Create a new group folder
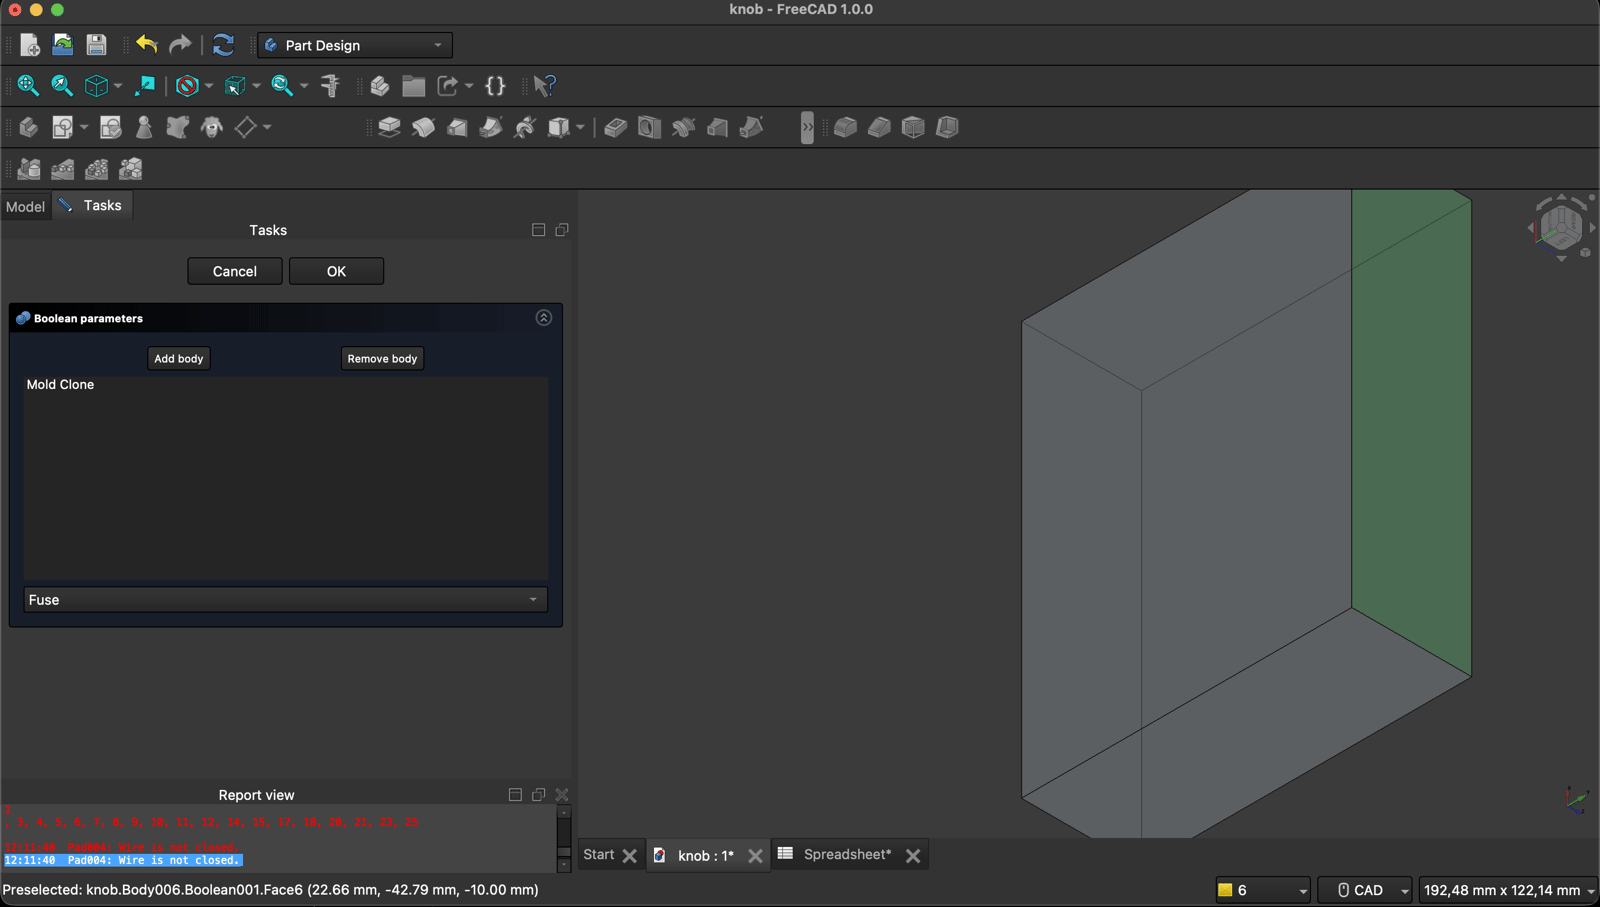The width and height of the screenshot is (1600, 907). pos(413,86)
